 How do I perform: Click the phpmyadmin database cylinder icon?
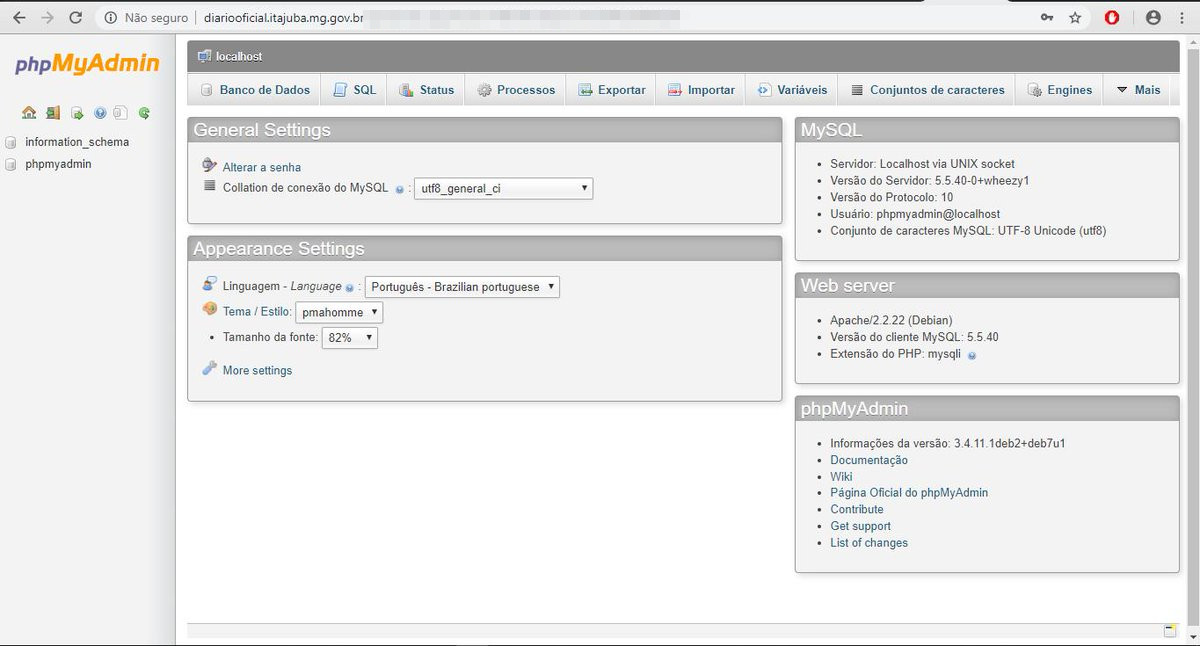(11, 164)
